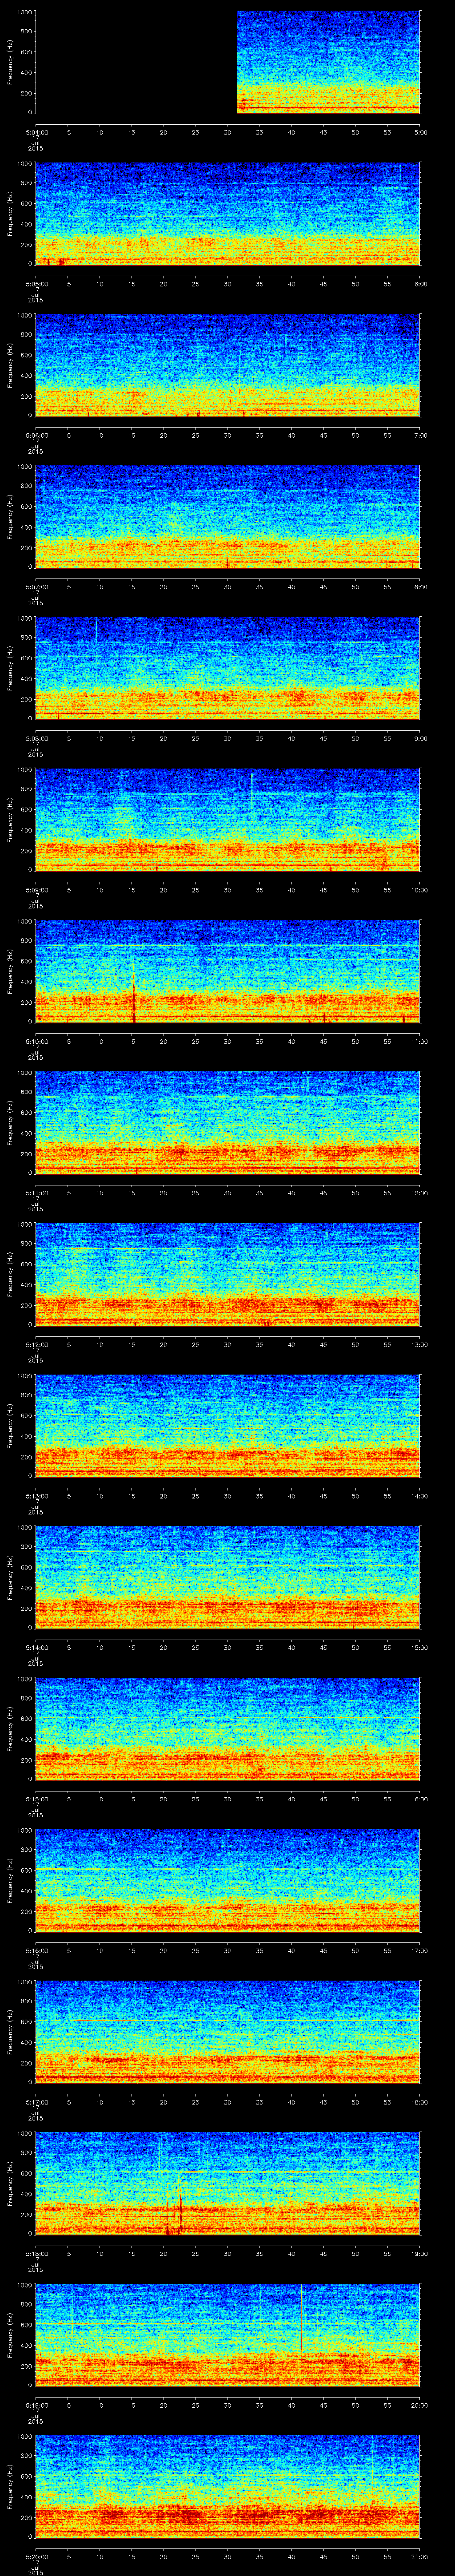Click the 12:00 end time axis label
The image size is (455, 2576).
(x=419, y=1192)
